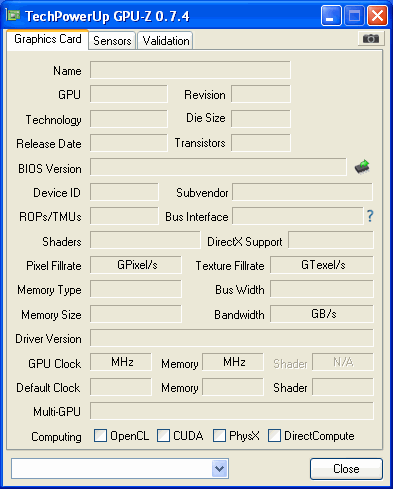
Task: Close window with red X button
Action: pos(377,16)
